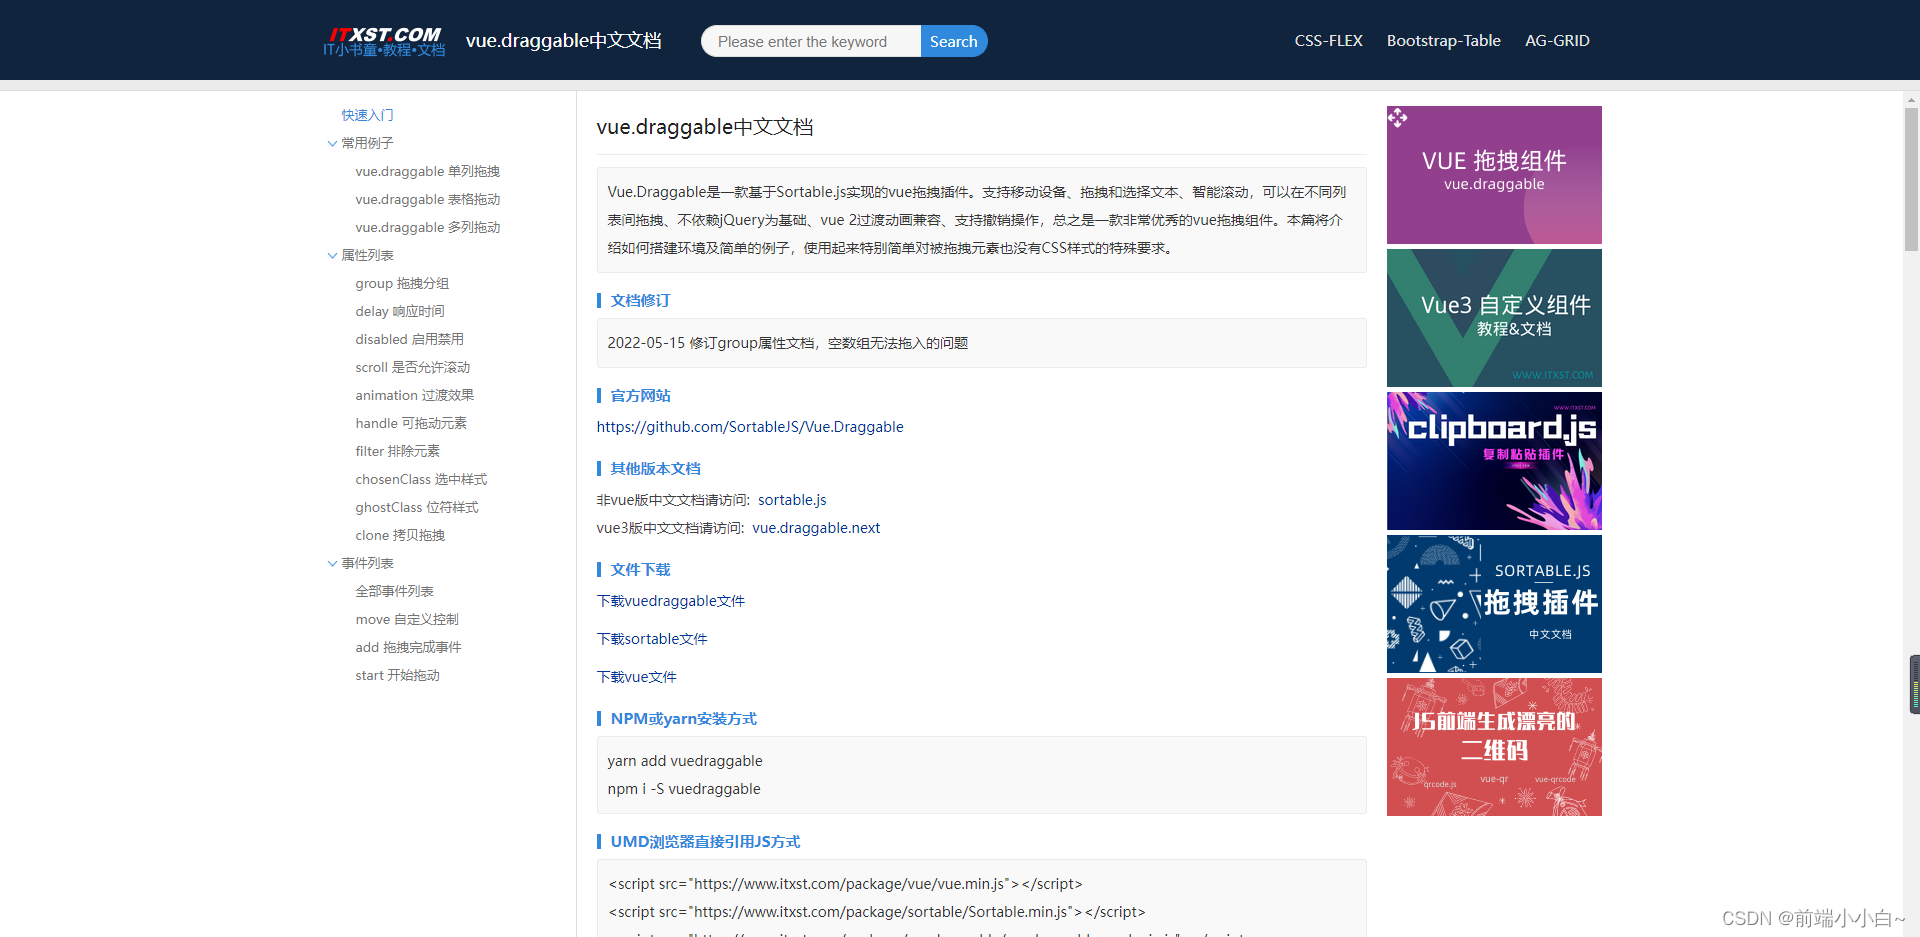Open the SORTABLE.JS 拖拽插件 banner
Viewport: 1920px width, 937px height.
[1493, 604]
